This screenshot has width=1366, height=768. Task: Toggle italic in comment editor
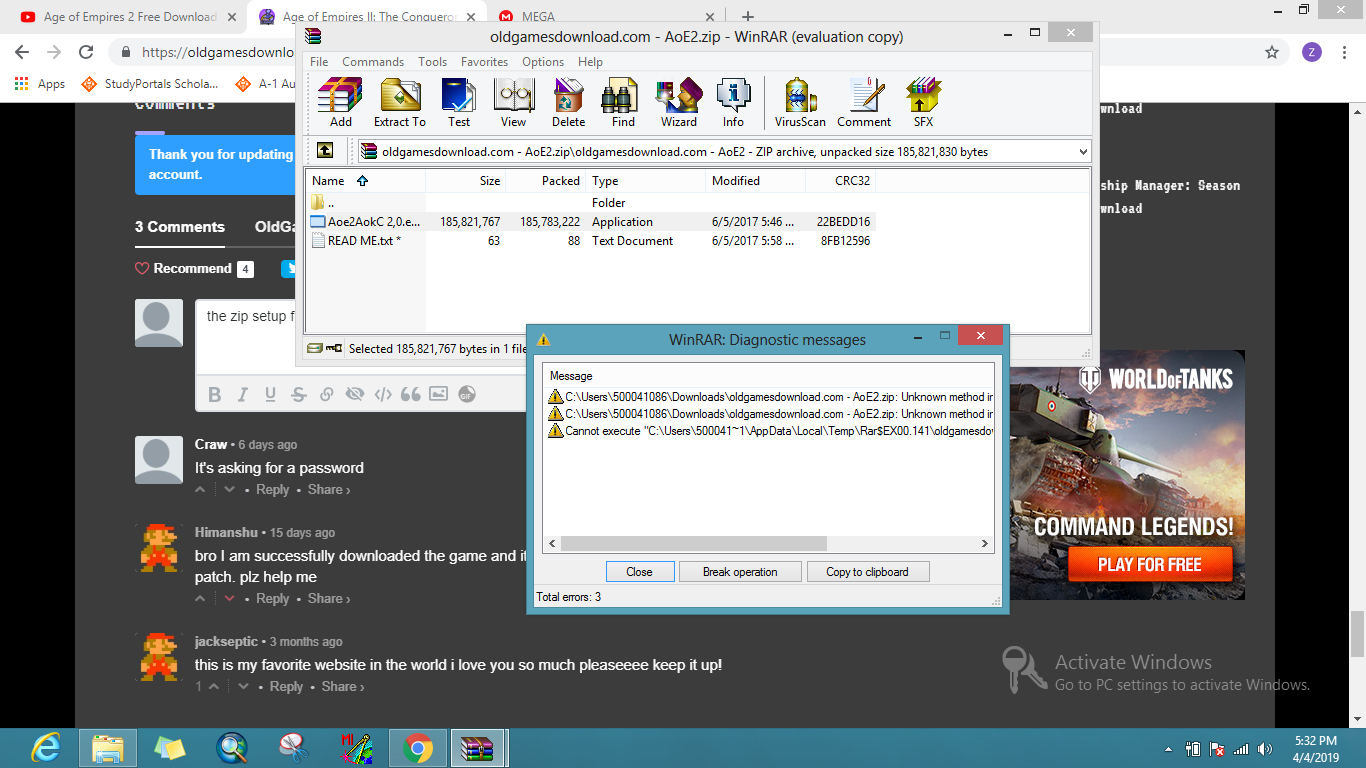[x=242, y=395]
